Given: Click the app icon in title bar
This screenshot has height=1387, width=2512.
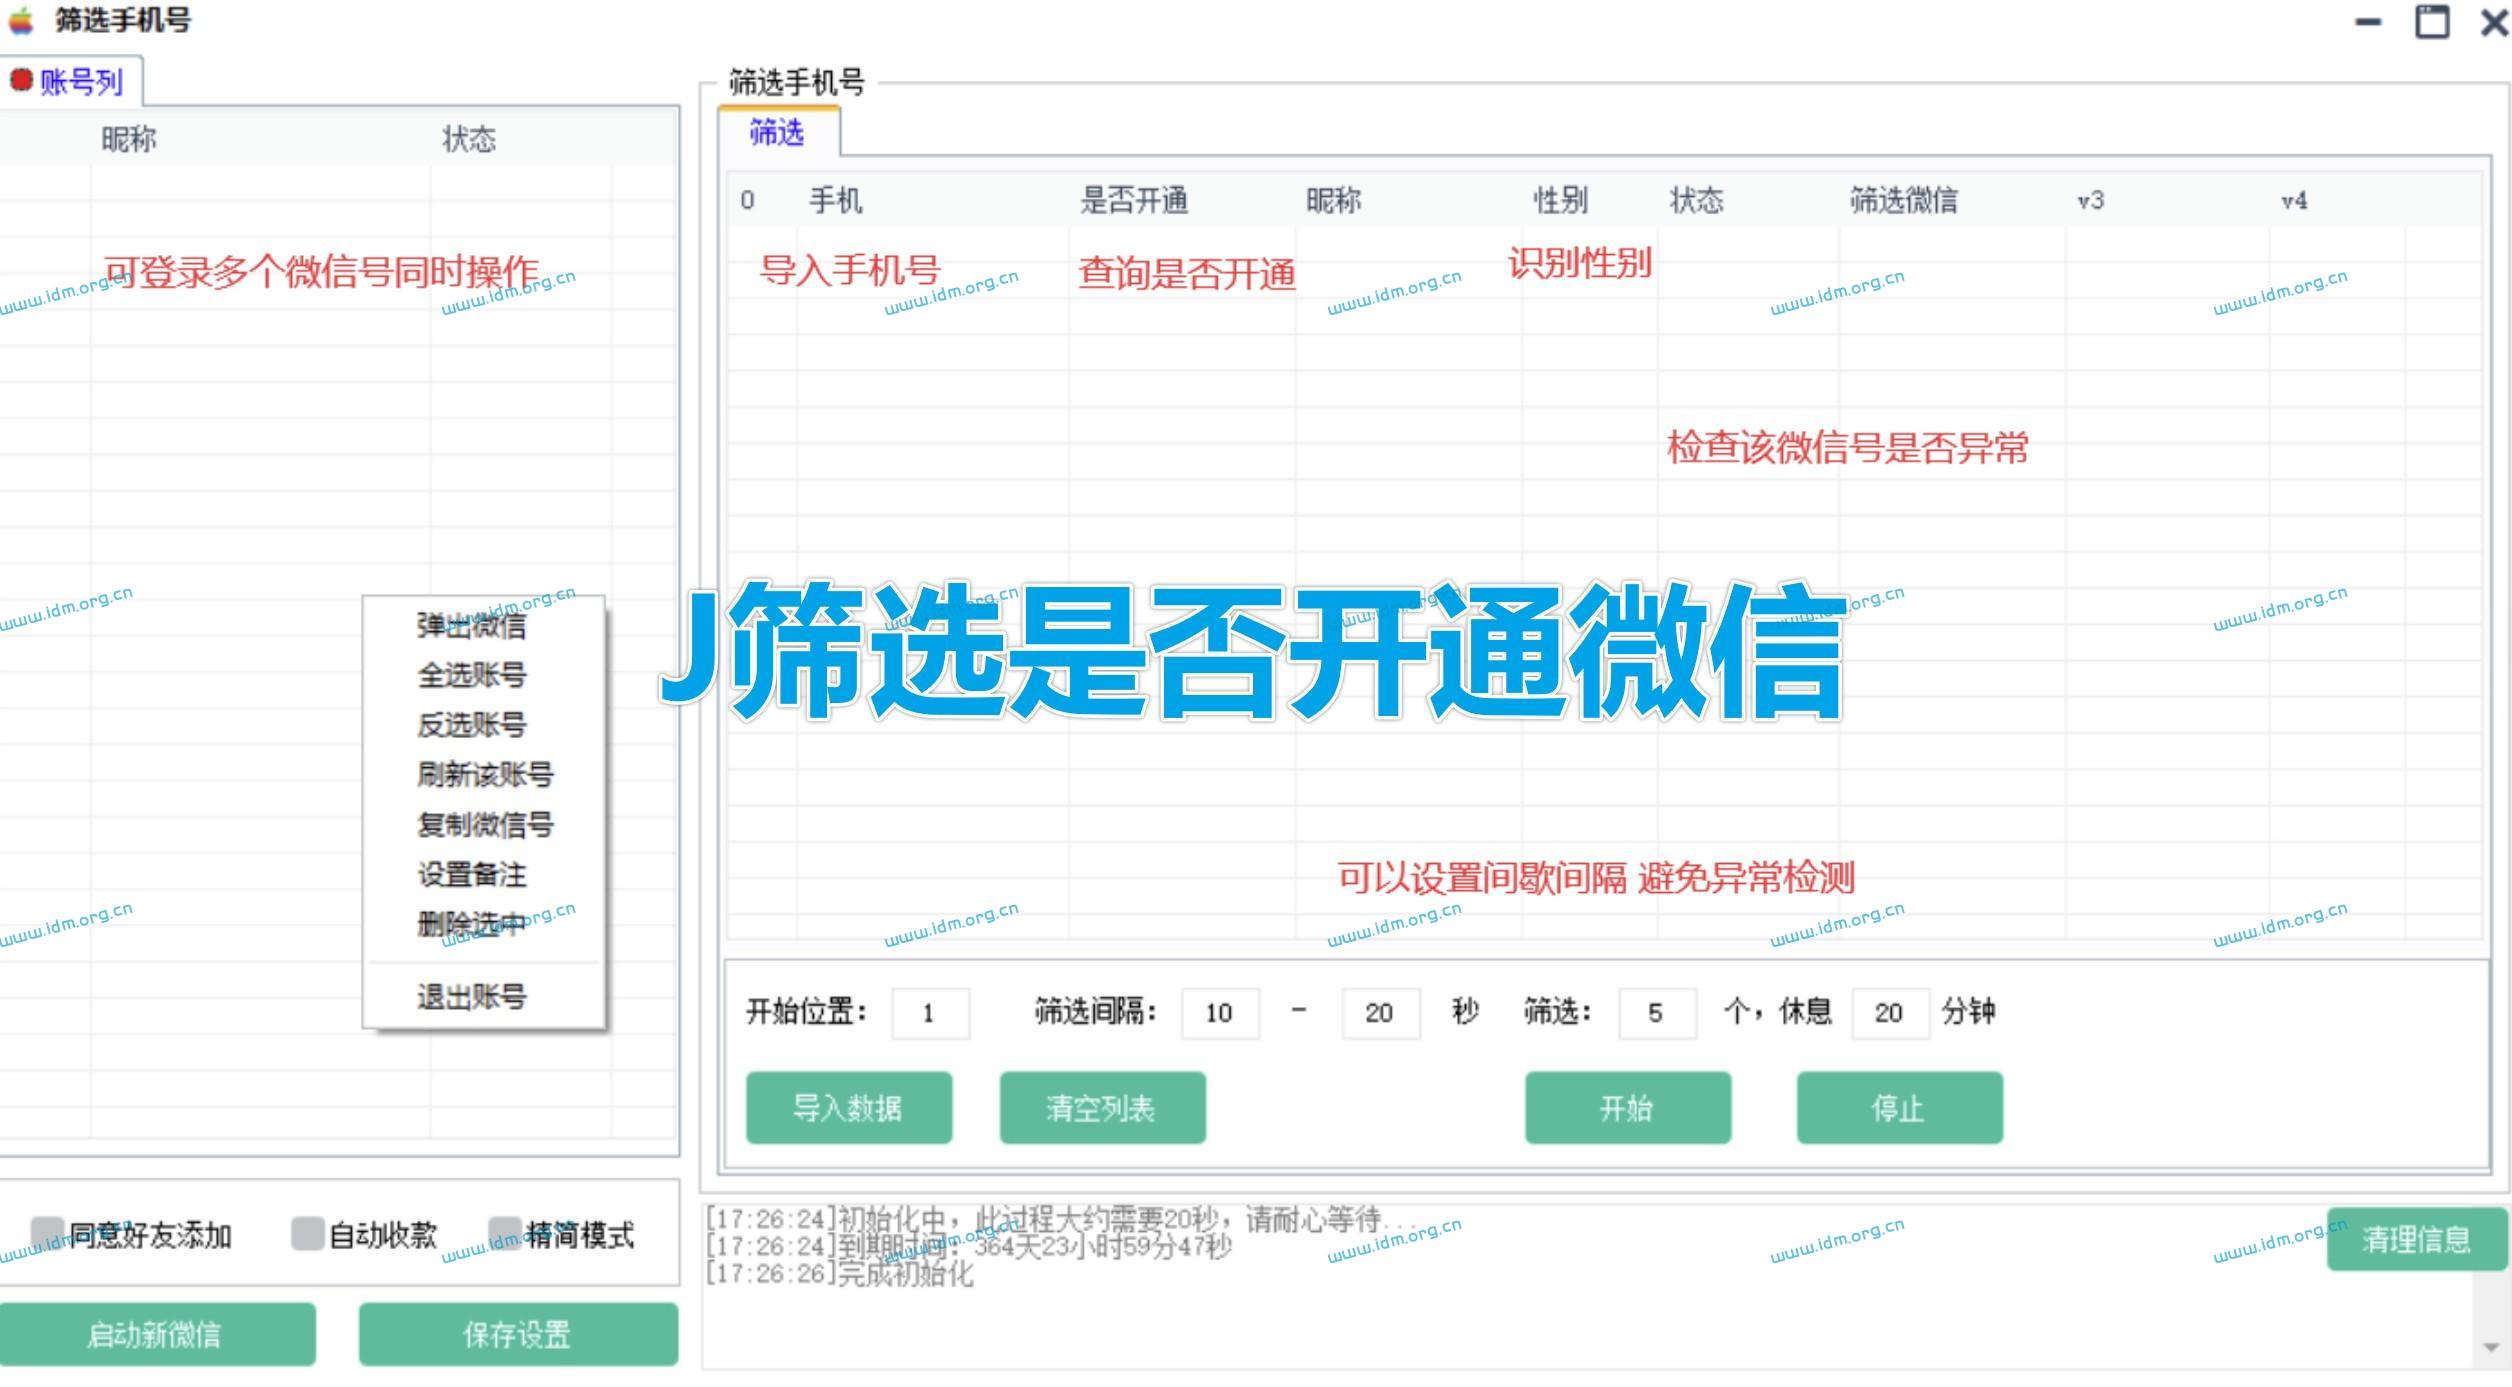Looking at the screenshot, I should point(21,20).
